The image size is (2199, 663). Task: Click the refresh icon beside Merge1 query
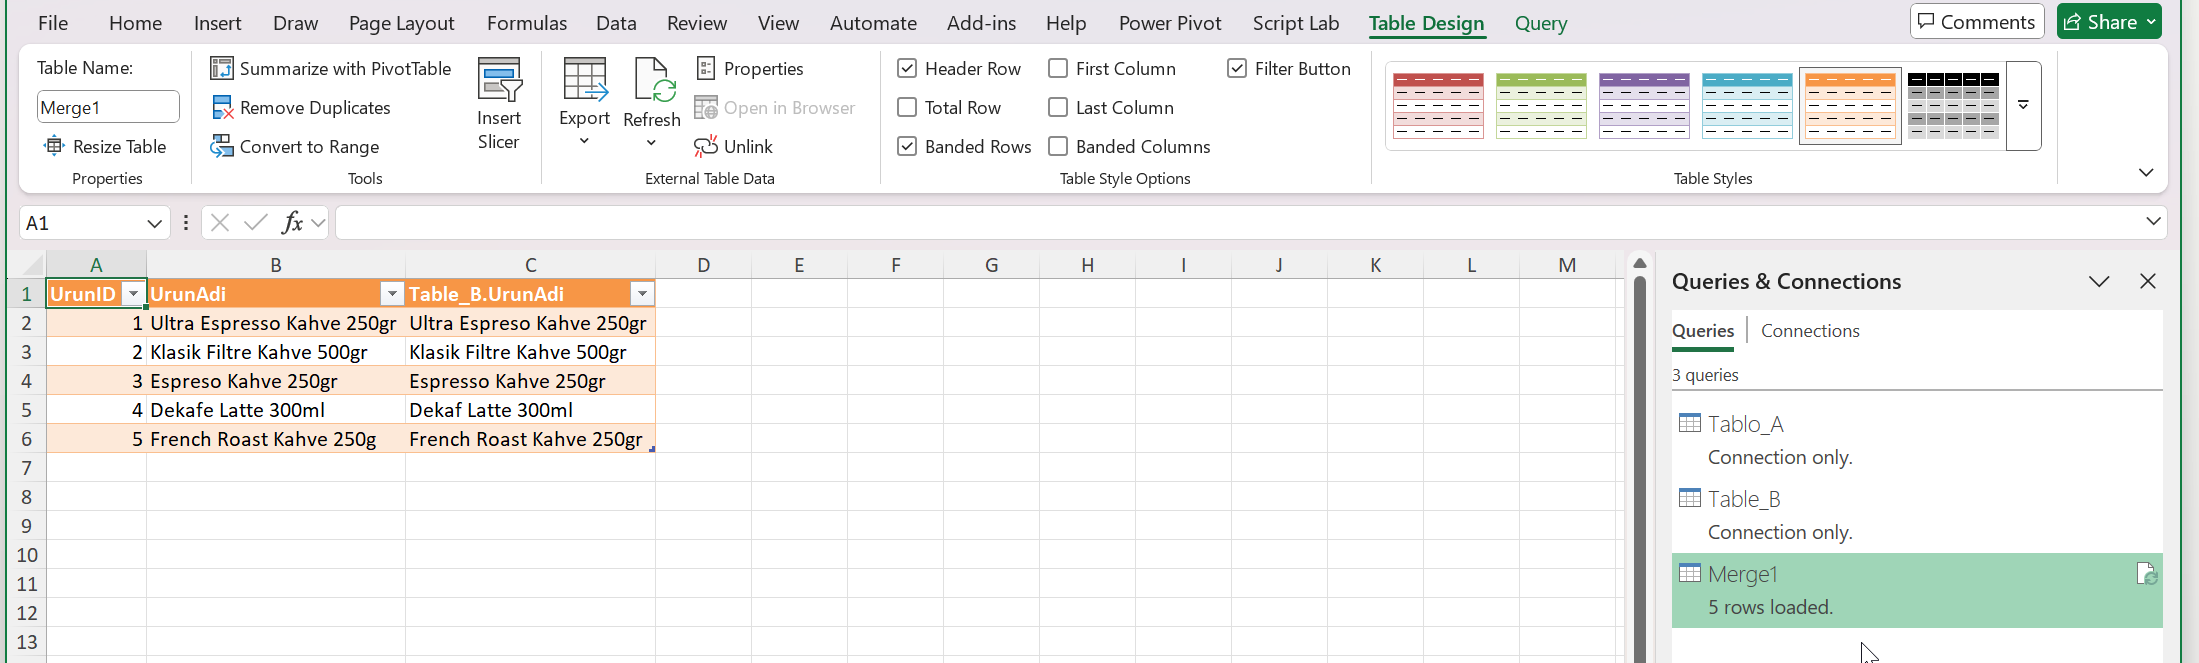pyautogui.click(x=2145, y=574)
